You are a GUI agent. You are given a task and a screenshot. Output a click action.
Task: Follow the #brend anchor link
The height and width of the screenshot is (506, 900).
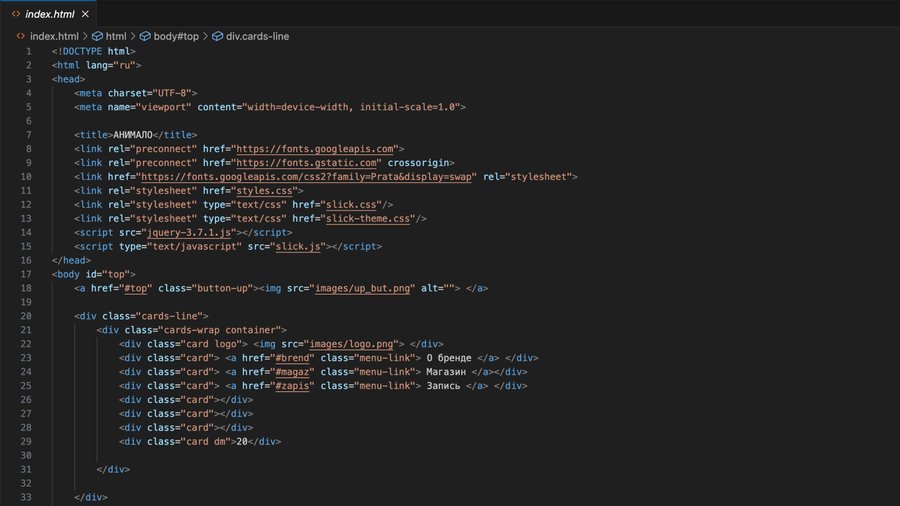coord(292,358)
